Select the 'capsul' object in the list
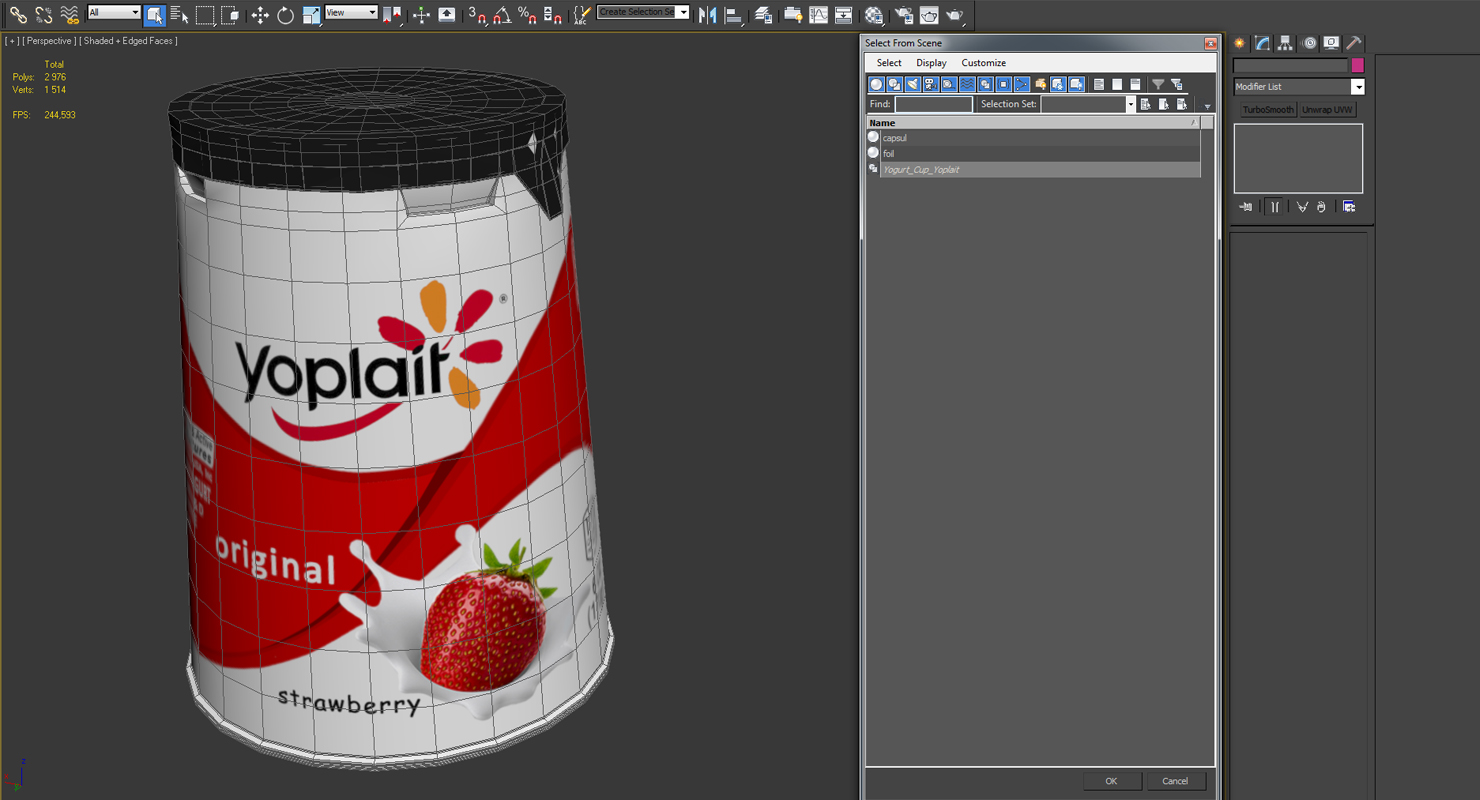The width and height of the screenshot is (1480, 800). tap(1033, 138)
